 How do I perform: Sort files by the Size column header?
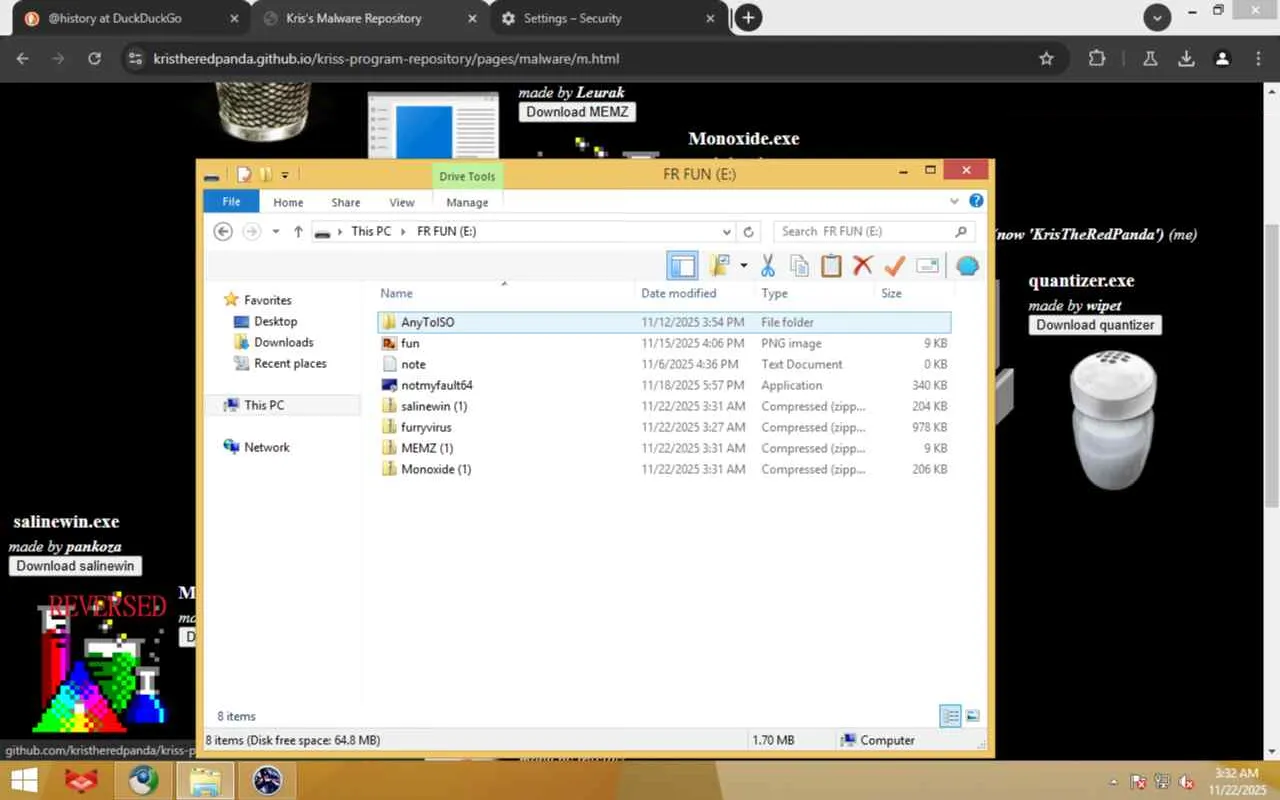[912, 293]
